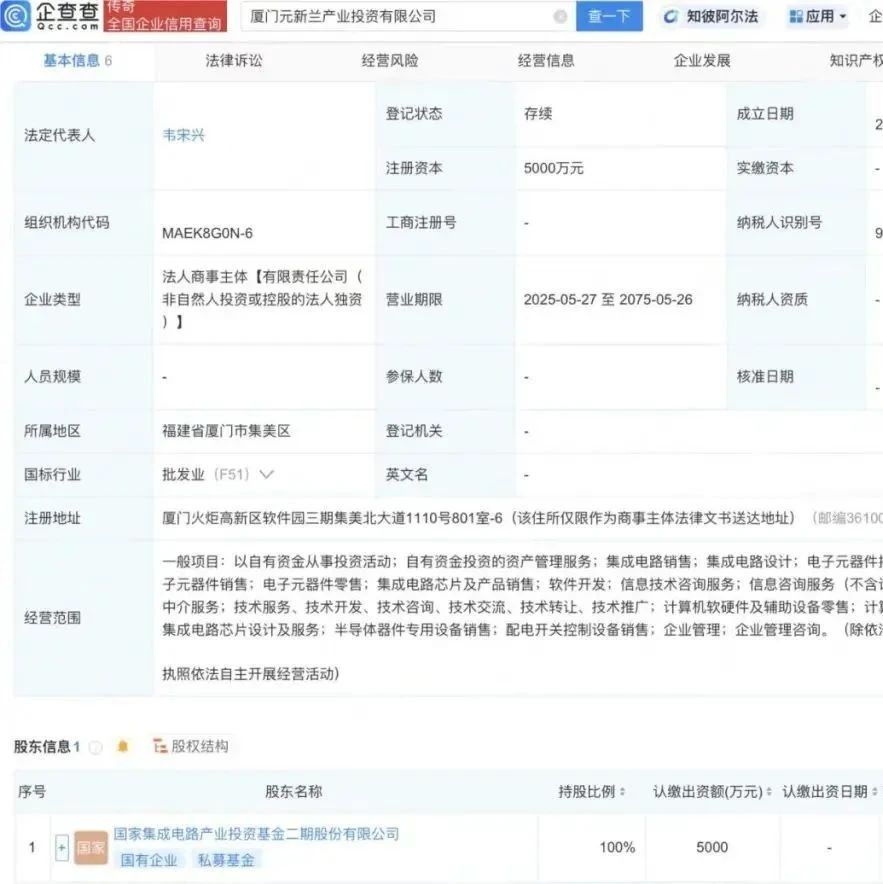
Task: Switch to the 基本信息 tab
Action: [x=77, y=60]
